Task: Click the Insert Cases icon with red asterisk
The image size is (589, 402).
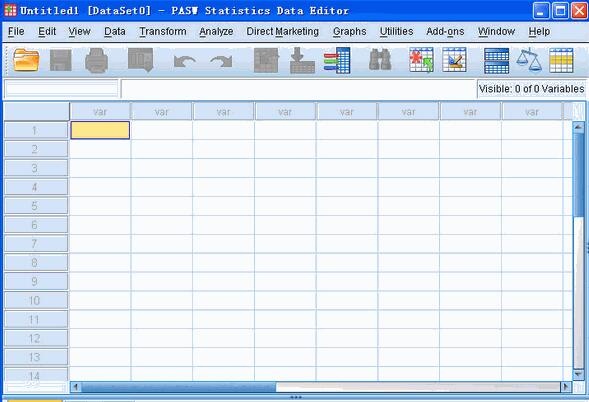Action: click(421, 60)
